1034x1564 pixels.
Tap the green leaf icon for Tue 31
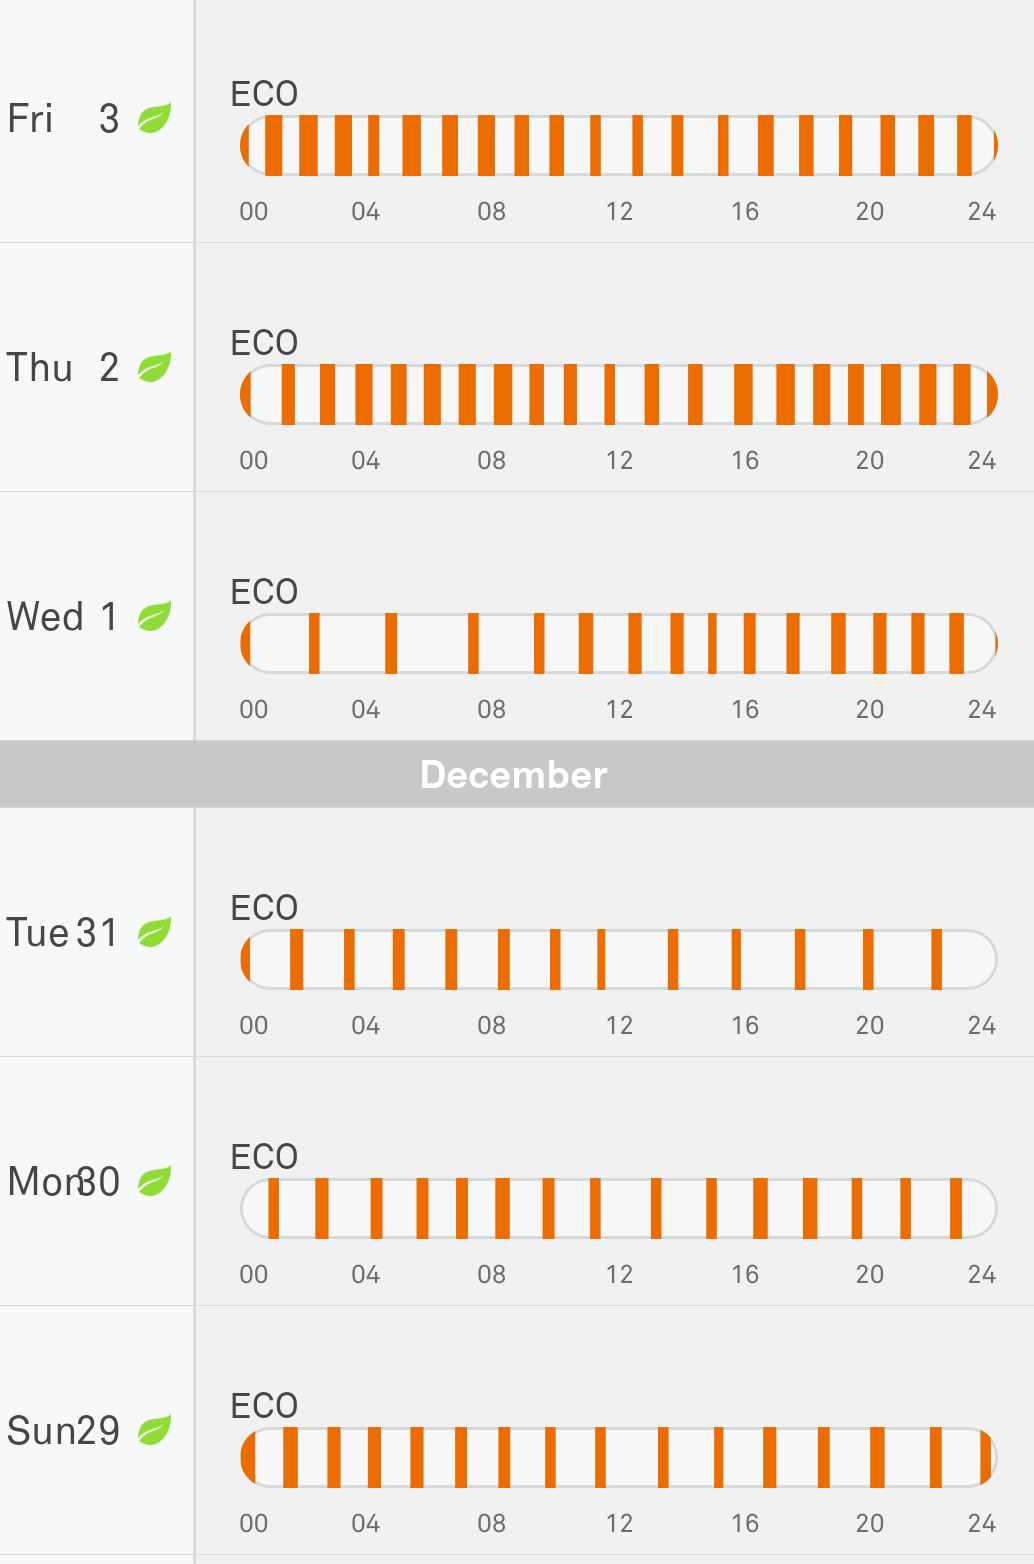tap(154, 932)
